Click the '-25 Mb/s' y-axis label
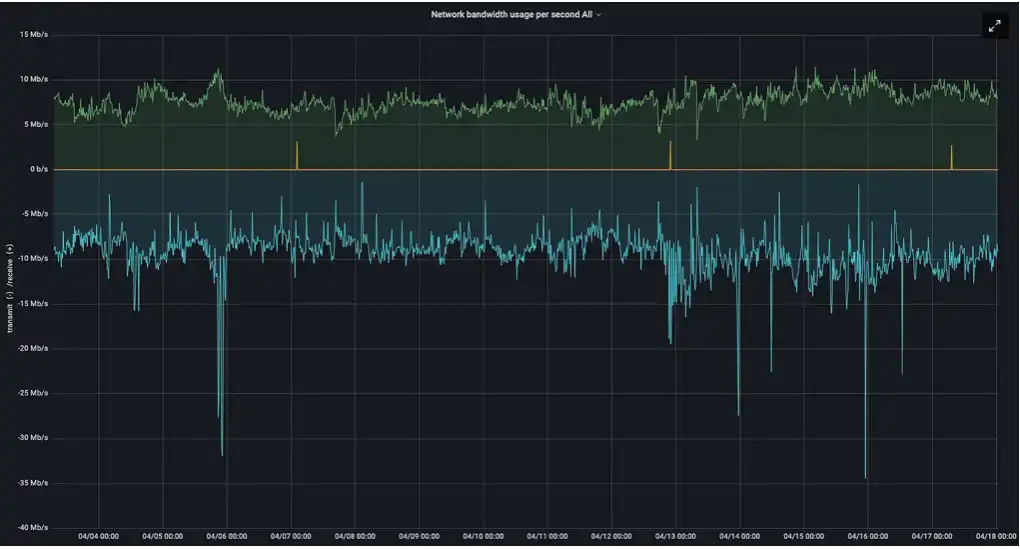Image resolution: width=1020 pixels, height=549 pixels. pyautogui.click(x=33, y=393)
